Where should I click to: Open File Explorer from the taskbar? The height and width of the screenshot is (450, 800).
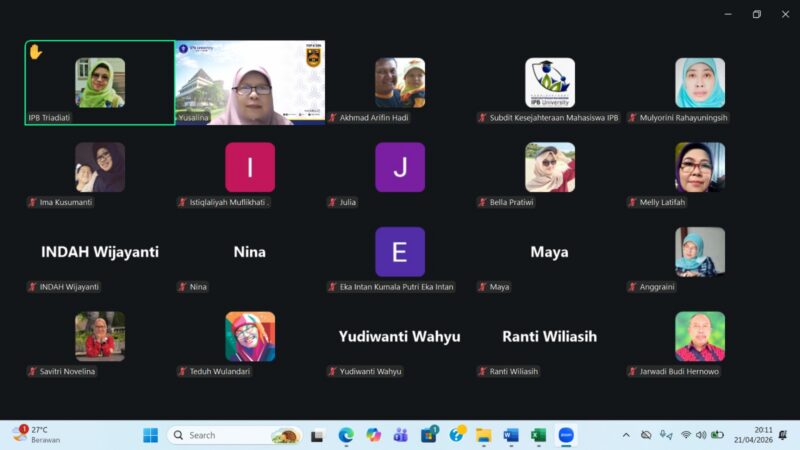tap(484, 435)
